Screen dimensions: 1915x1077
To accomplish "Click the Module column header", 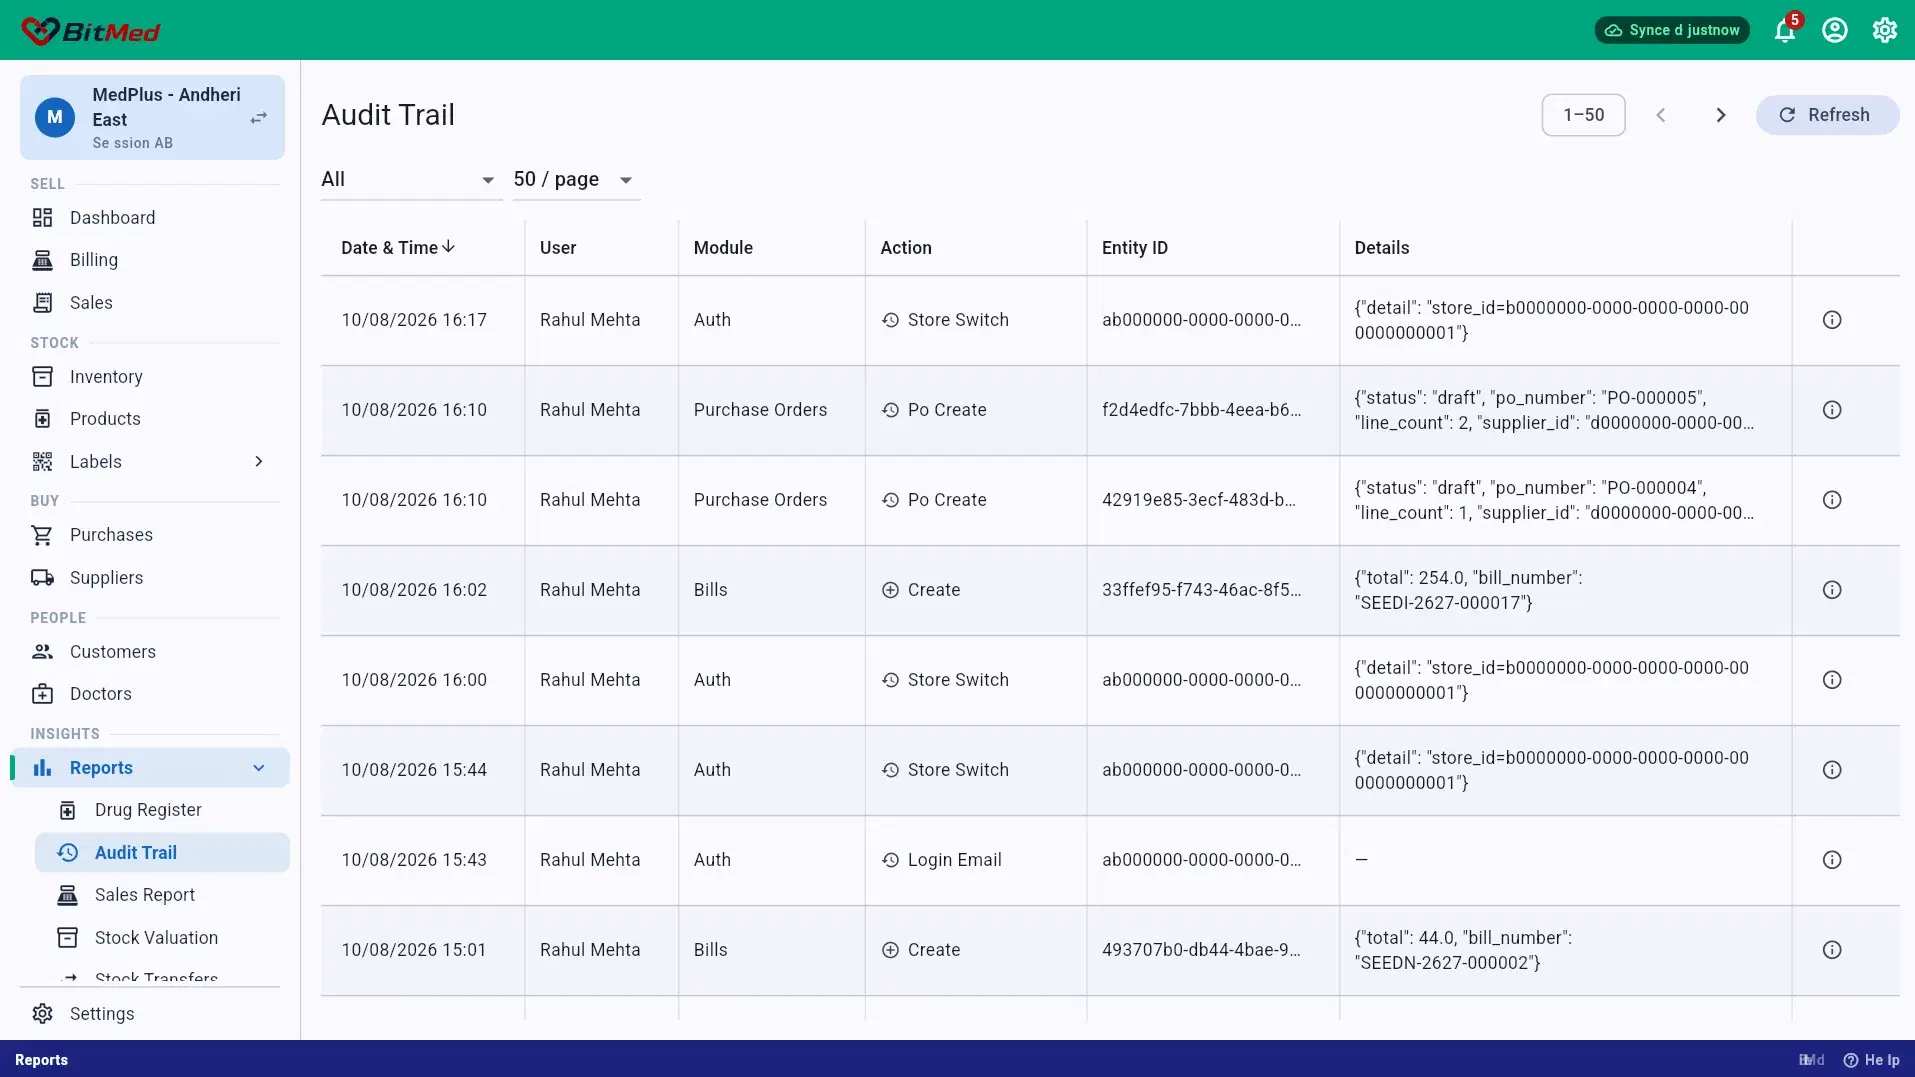I will [723, 248].
